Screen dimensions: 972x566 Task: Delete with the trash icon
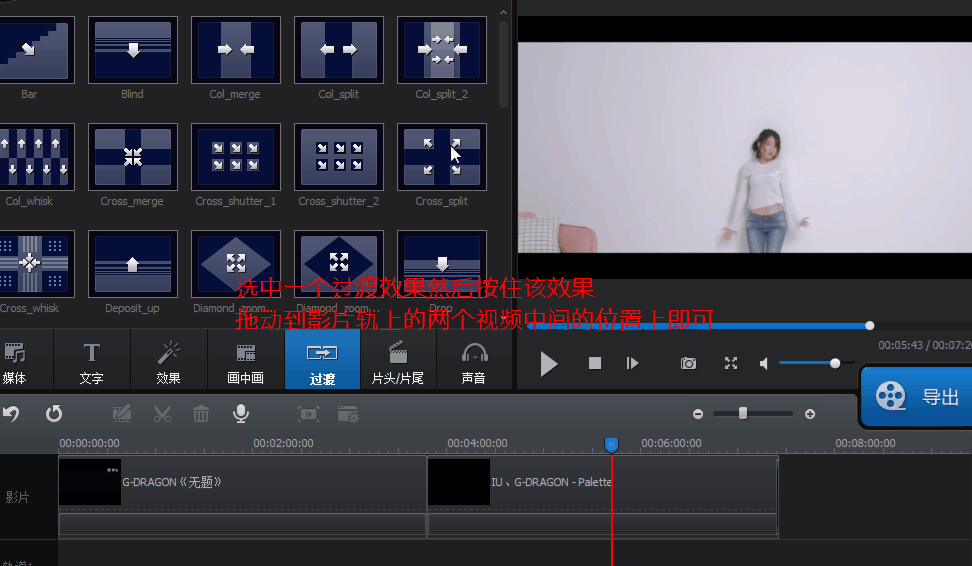pyautogui.click(x=201, y=413)
